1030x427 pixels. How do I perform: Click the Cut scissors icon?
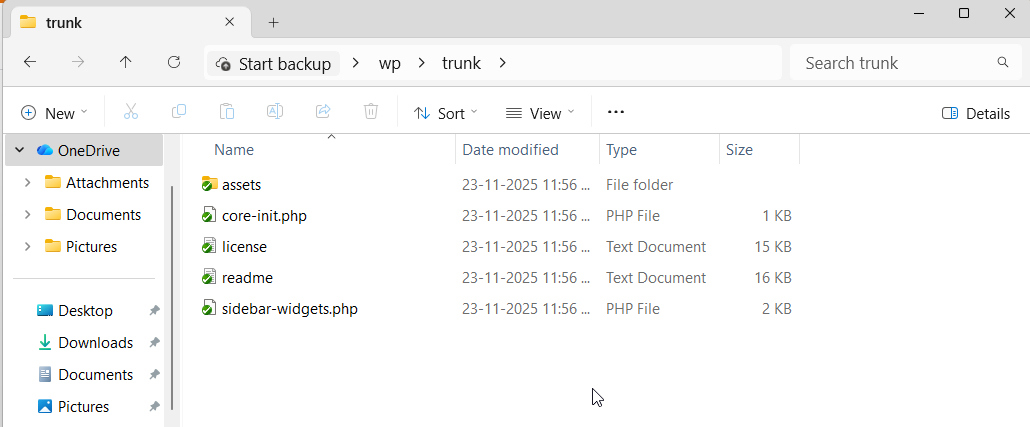click(131, 113)
